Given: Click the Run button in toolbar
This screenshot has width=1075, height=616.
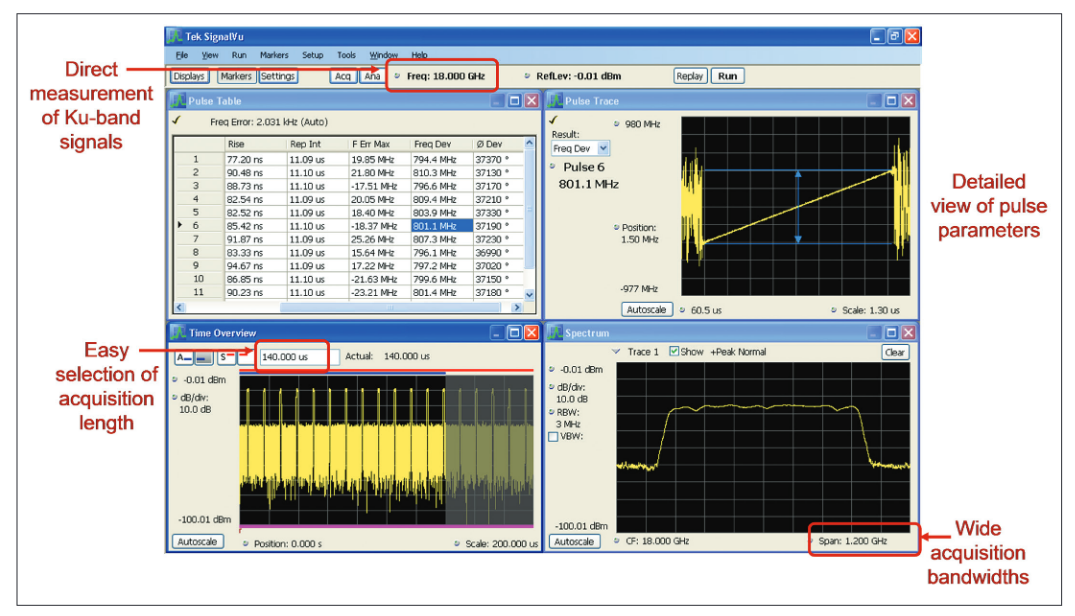Looking at the screenshot, I should (727, 76).
